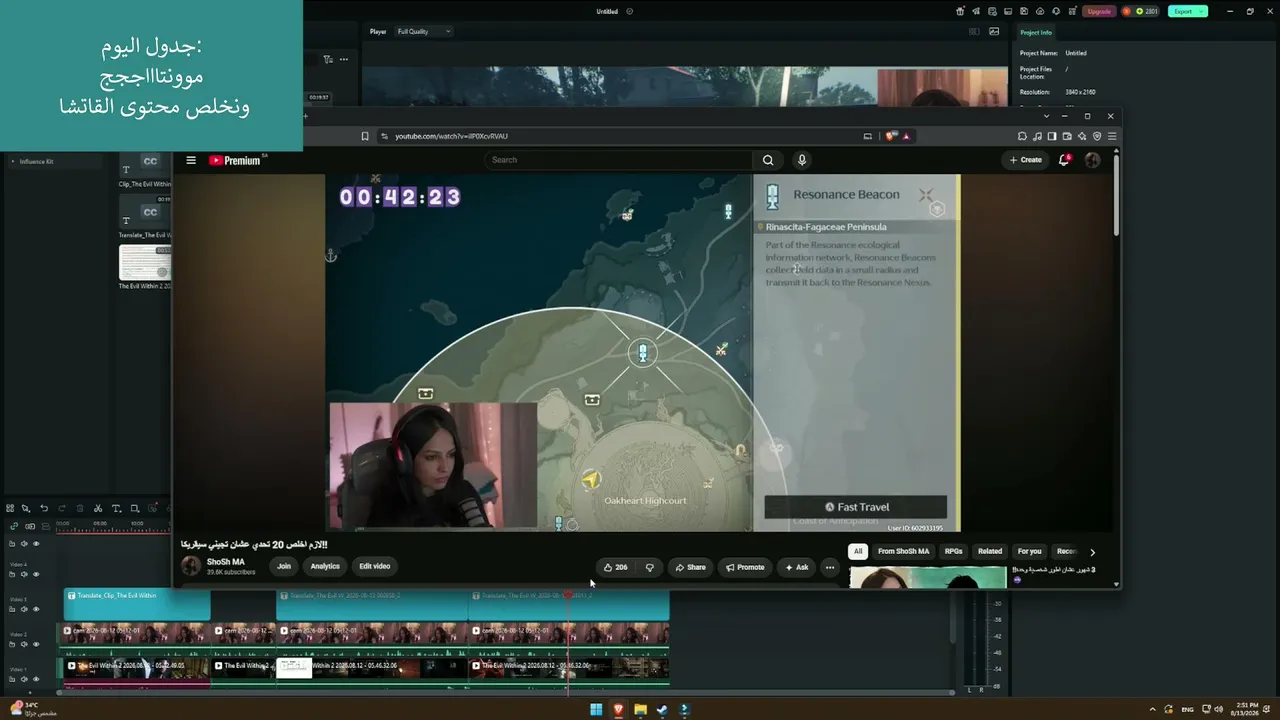
Task: Focus the YouTube search field
Action: click(618, 160)
